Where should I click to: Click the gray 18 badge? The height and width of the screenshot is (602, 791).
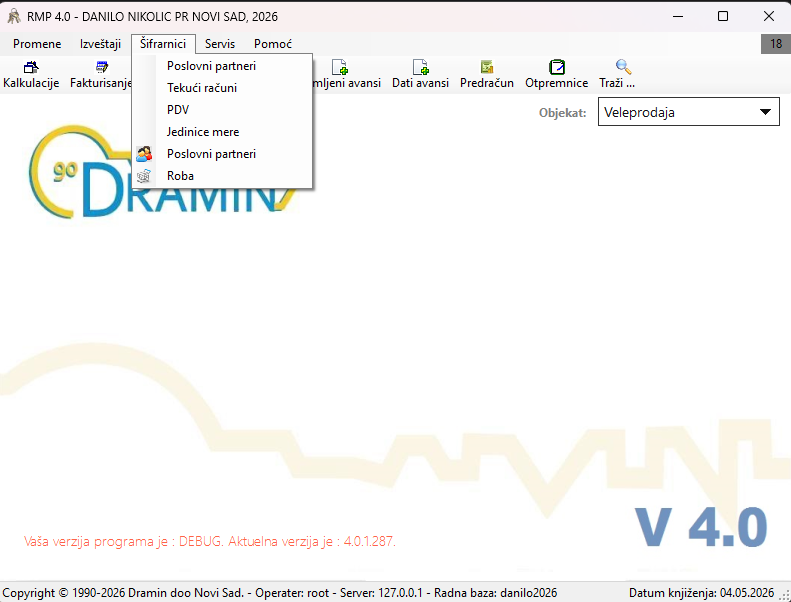tap(776, 44)
